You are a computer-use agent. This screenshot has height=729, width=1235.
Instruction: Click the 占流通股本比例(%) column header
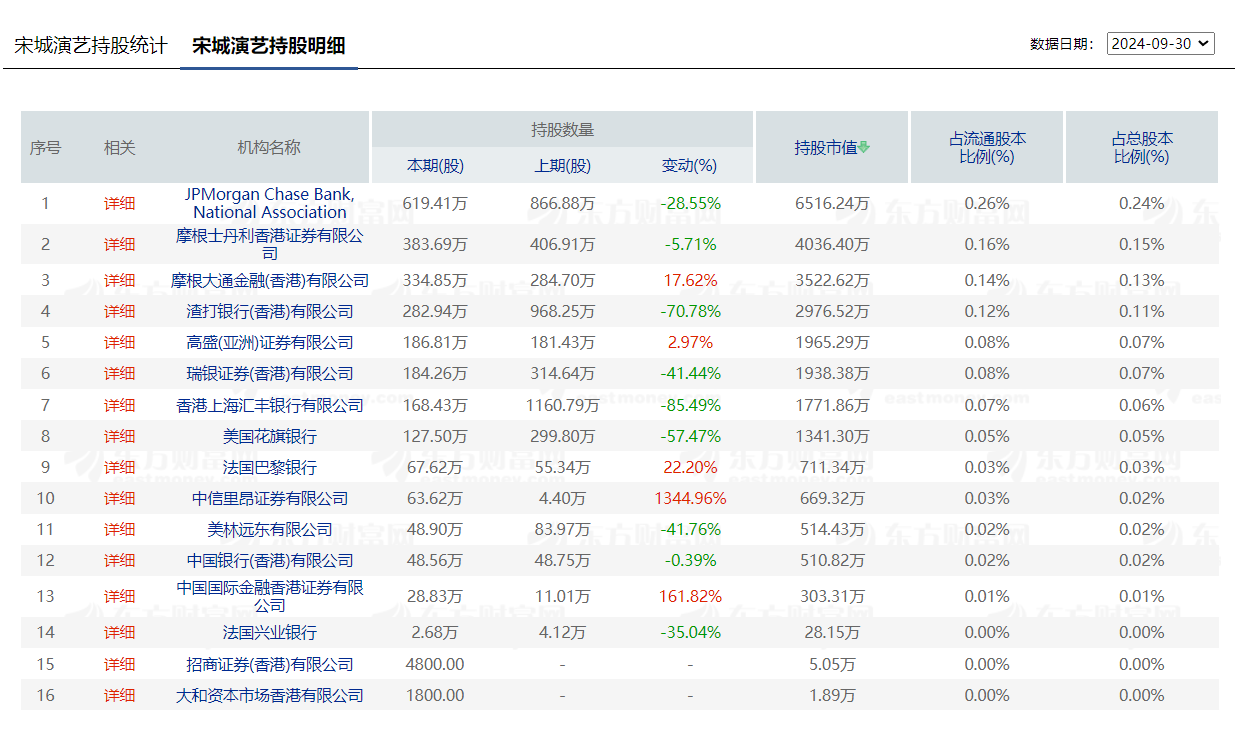point(987,147)
